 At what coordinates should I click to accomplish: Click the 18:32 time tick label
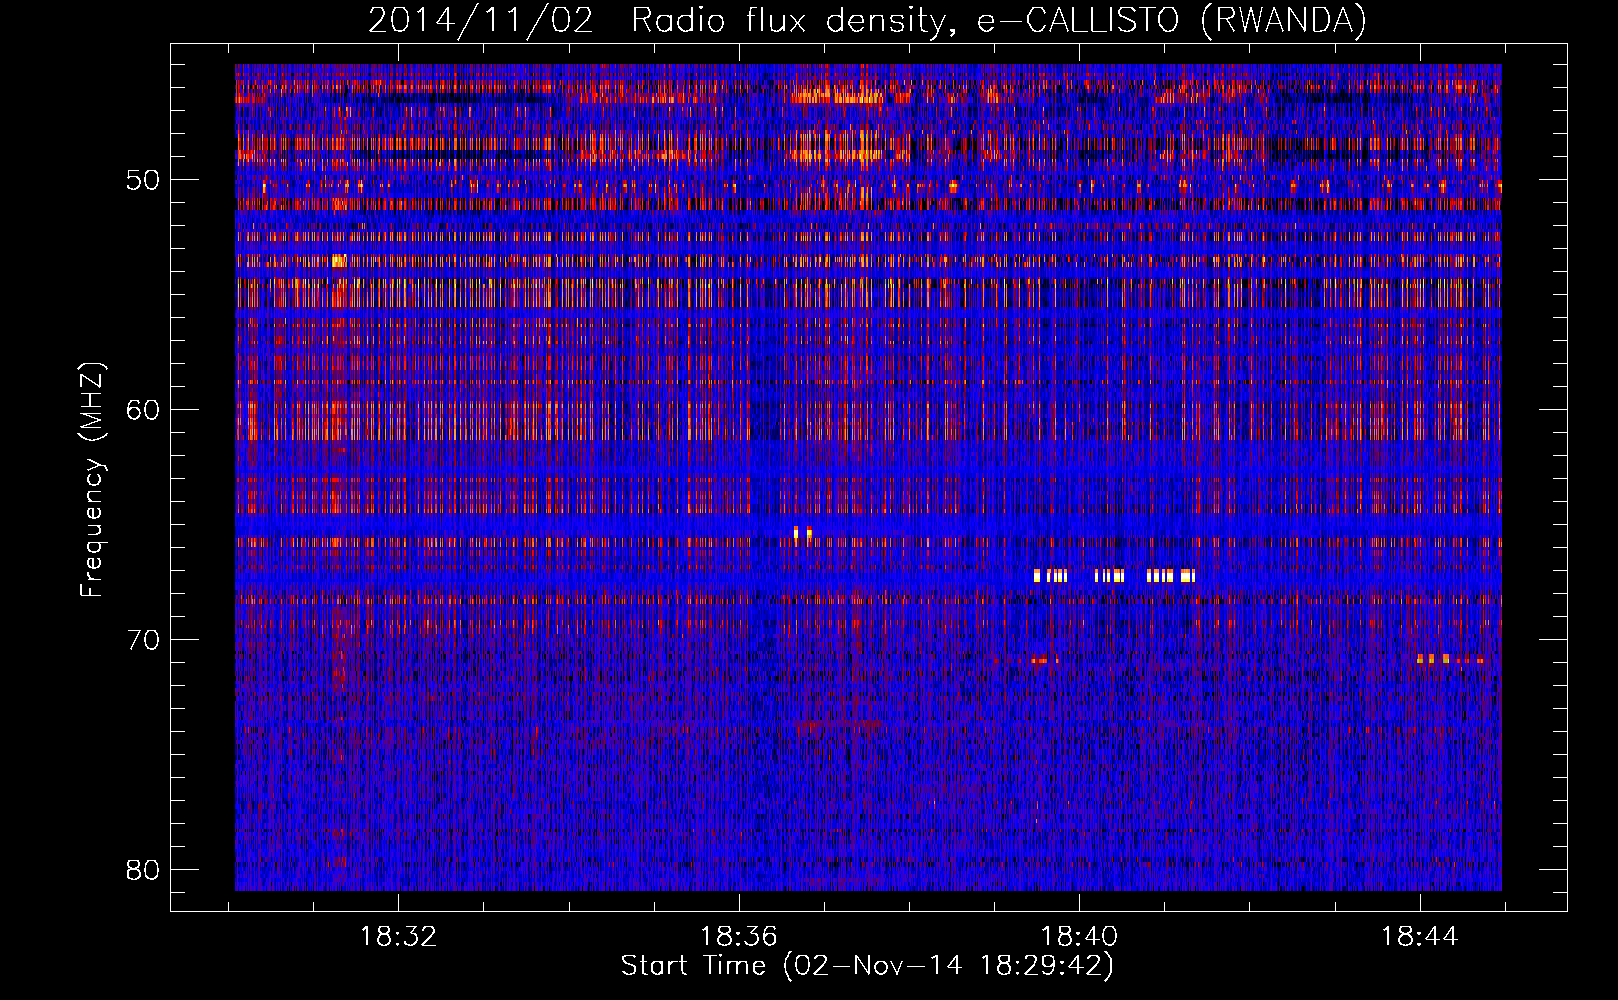[398, 937]
